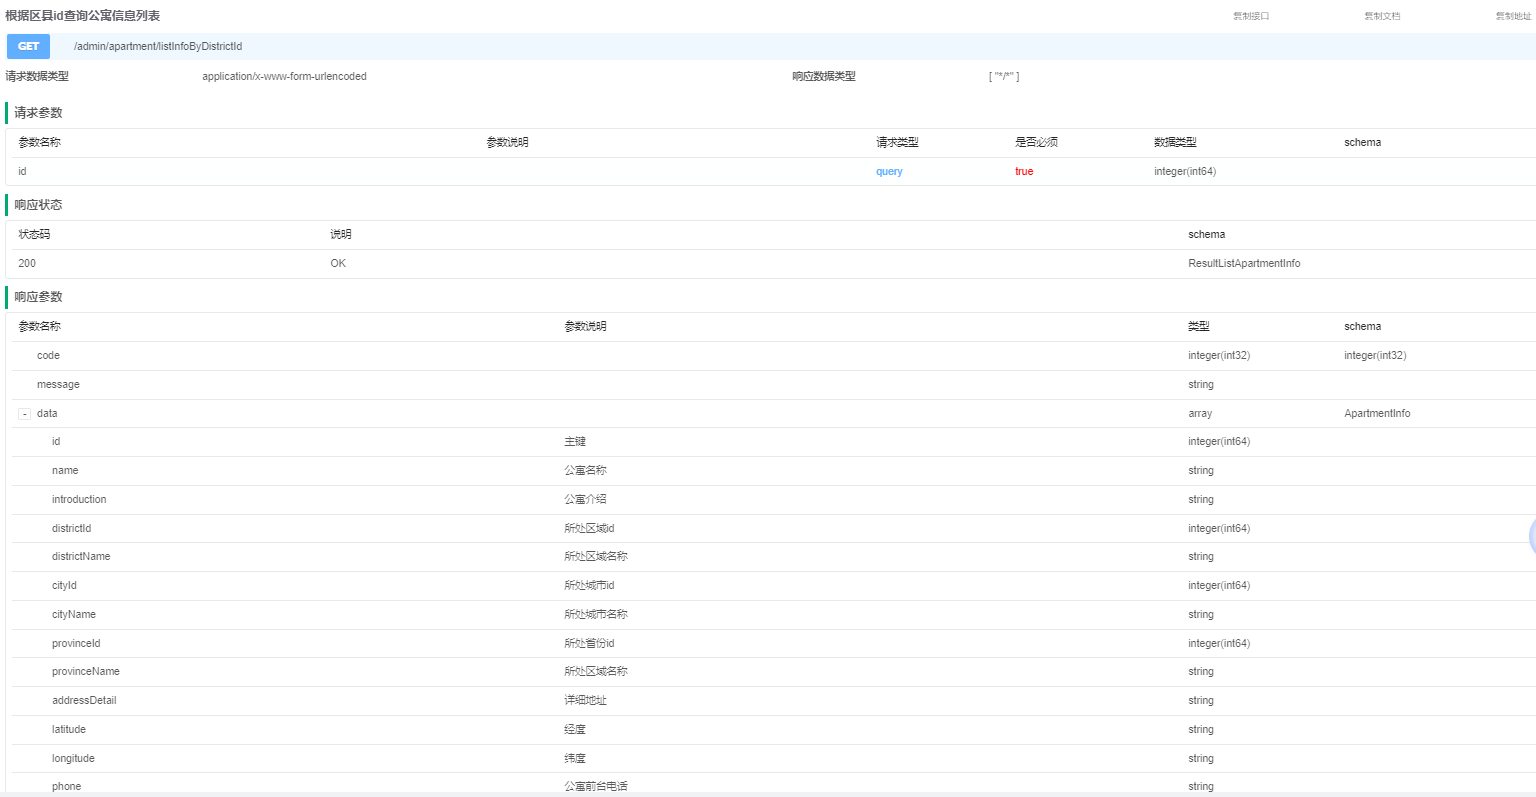Click integer(int32) in the schema column

[1375, 356]
